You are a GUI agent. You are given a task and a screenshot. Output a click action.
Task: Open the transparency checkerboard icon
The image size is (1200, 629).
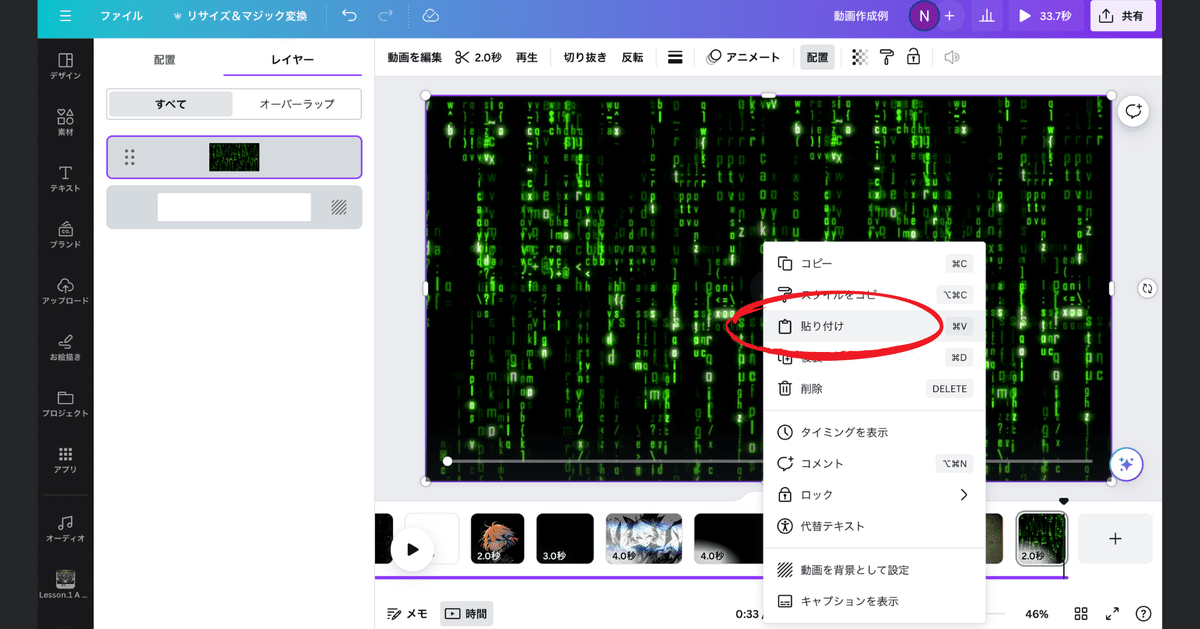[859, 57]
